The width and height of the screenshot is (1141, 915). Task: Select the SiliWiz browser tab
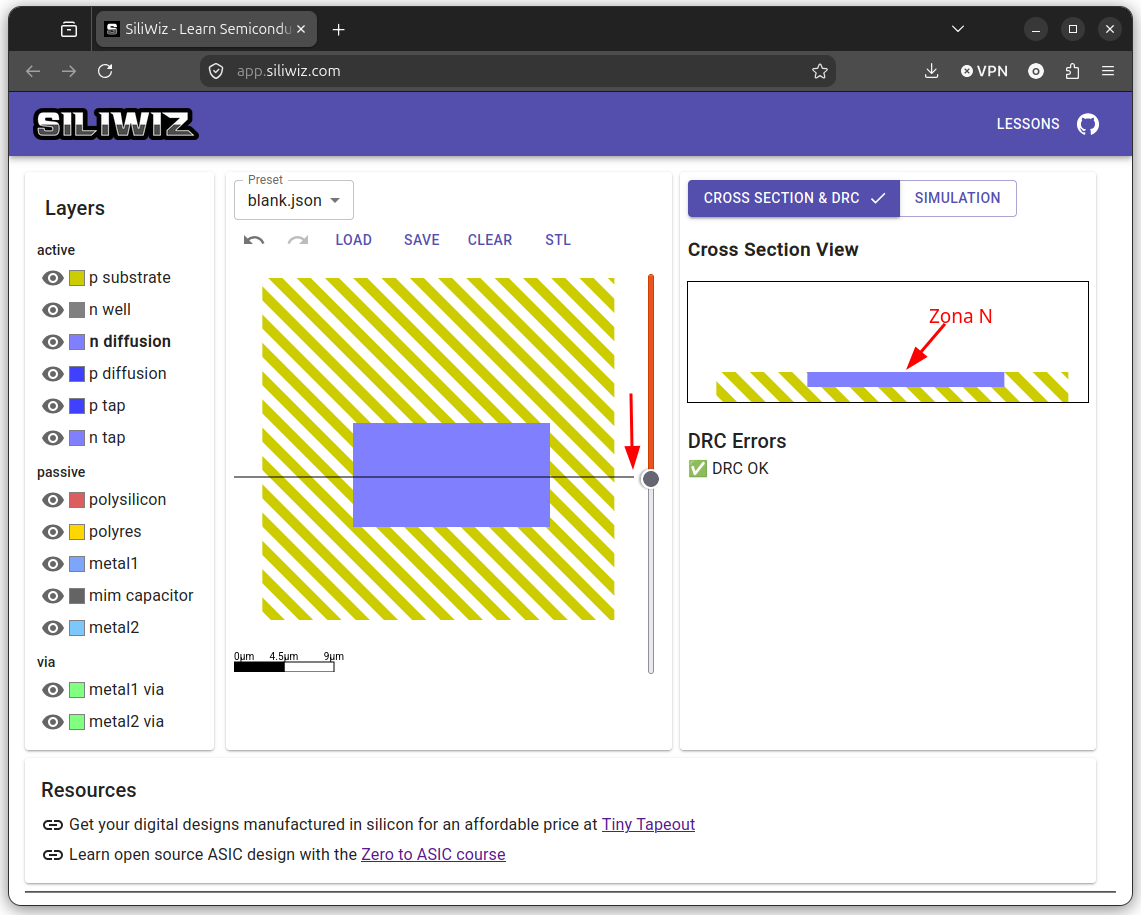click(207, 29)
